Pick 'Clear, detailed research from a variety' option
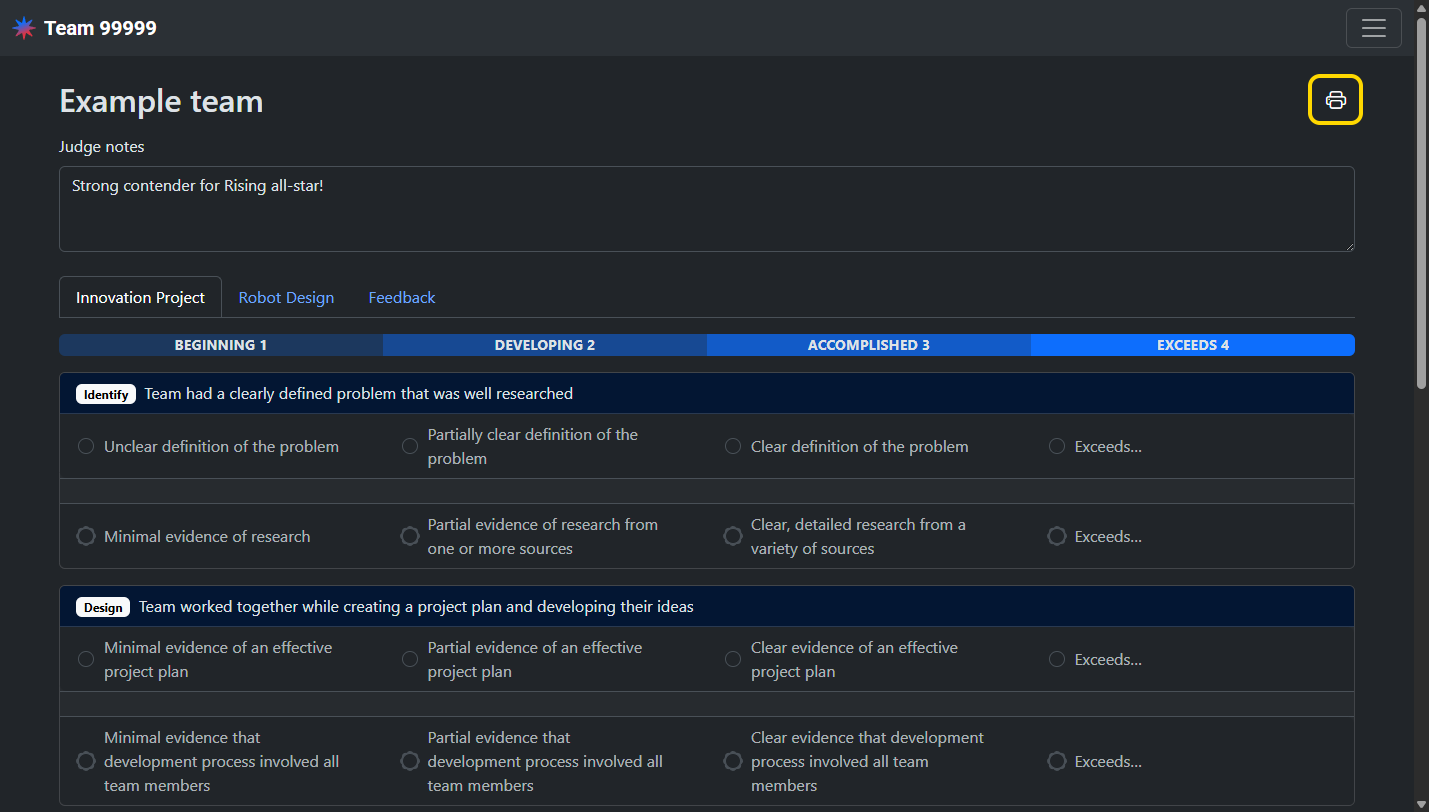Viewport: 1429px width, 812px height. point(733,537)
